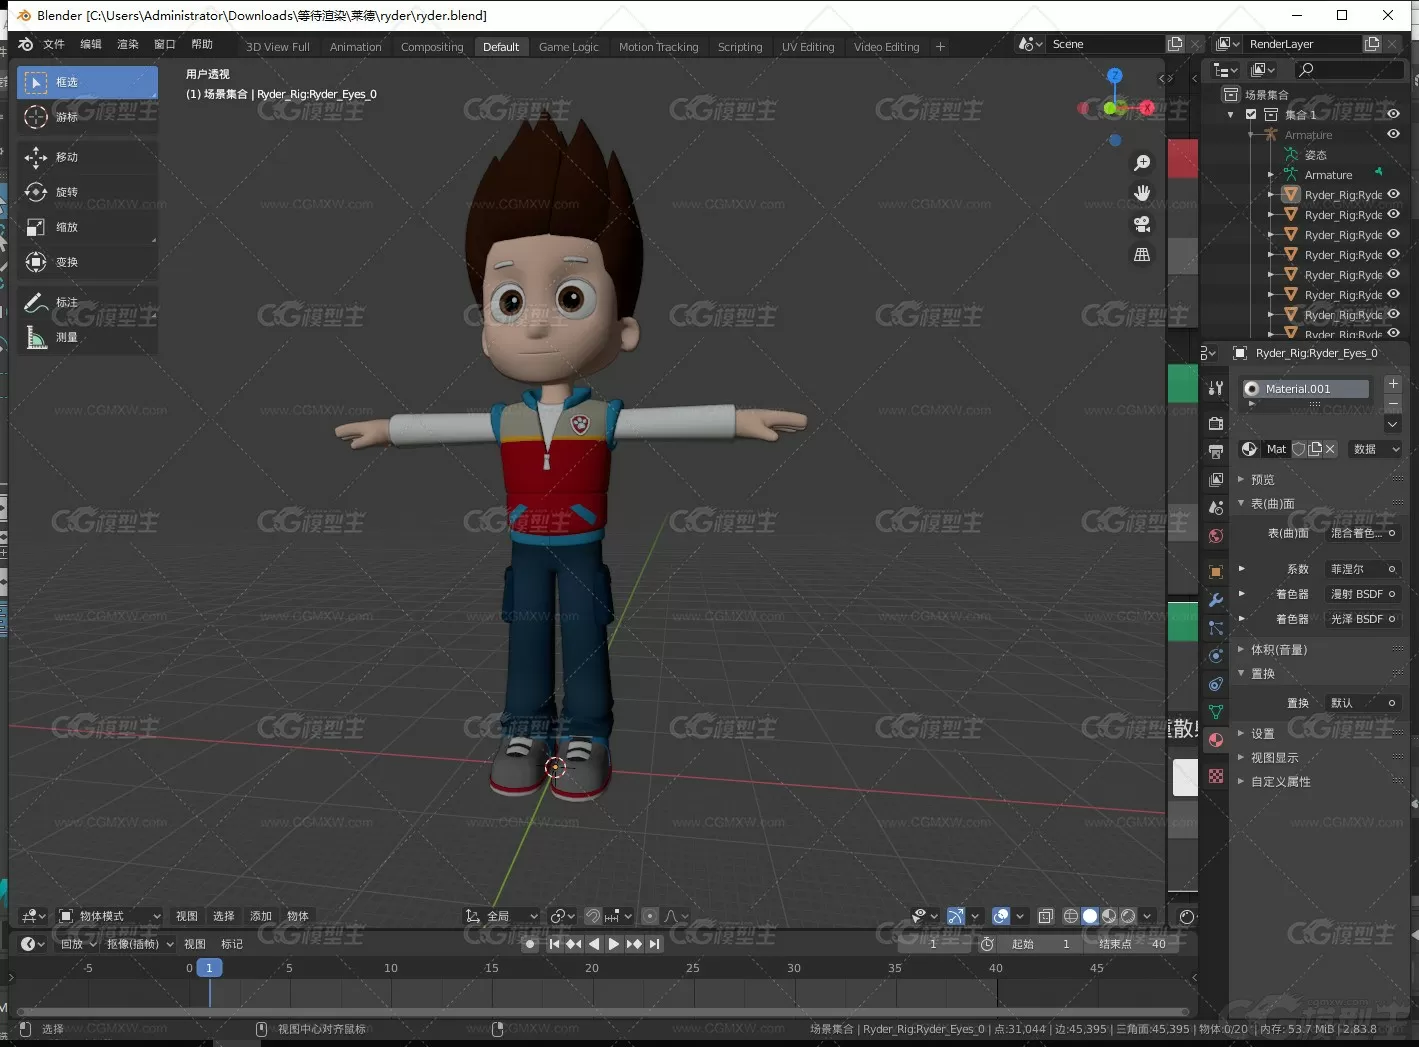Play the animation in reverse

594,944
